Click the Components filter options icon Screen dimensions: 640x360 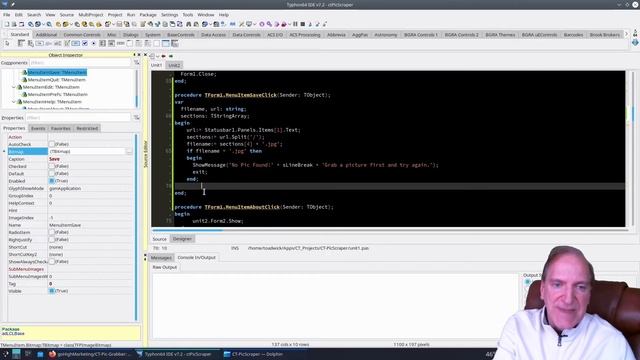(x=136, y=62)
